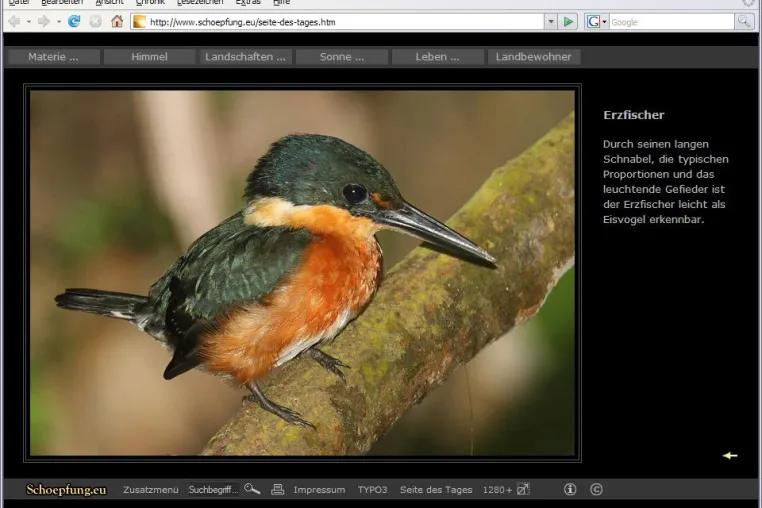Open the Forward history dropdown arrow
762x508 pixels.
pos(59,22)
